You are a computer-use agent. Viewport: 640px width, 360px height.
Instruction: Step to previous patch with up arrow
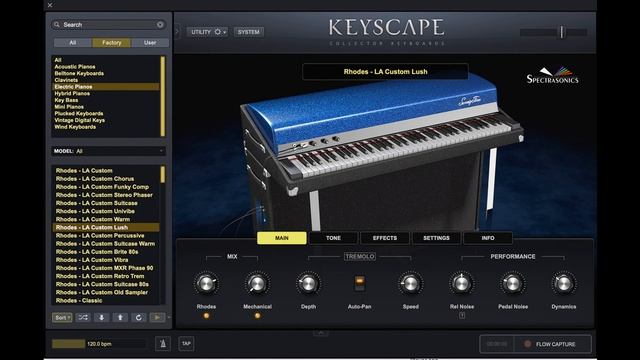(x=120, y=317)
